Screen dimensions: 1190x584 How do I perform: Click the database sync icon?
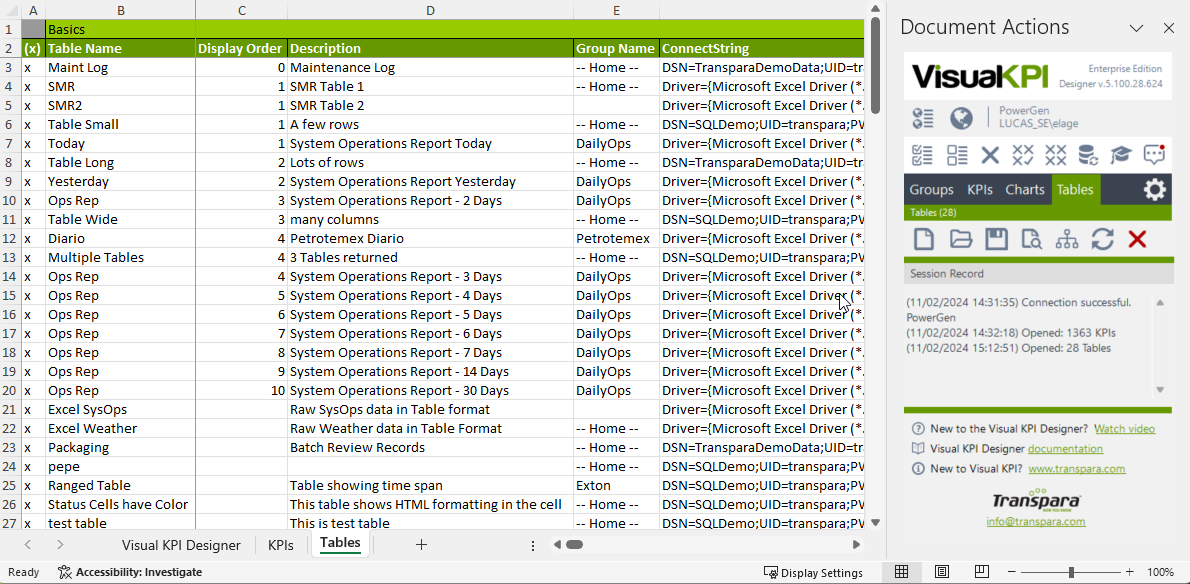point(1087,155)
